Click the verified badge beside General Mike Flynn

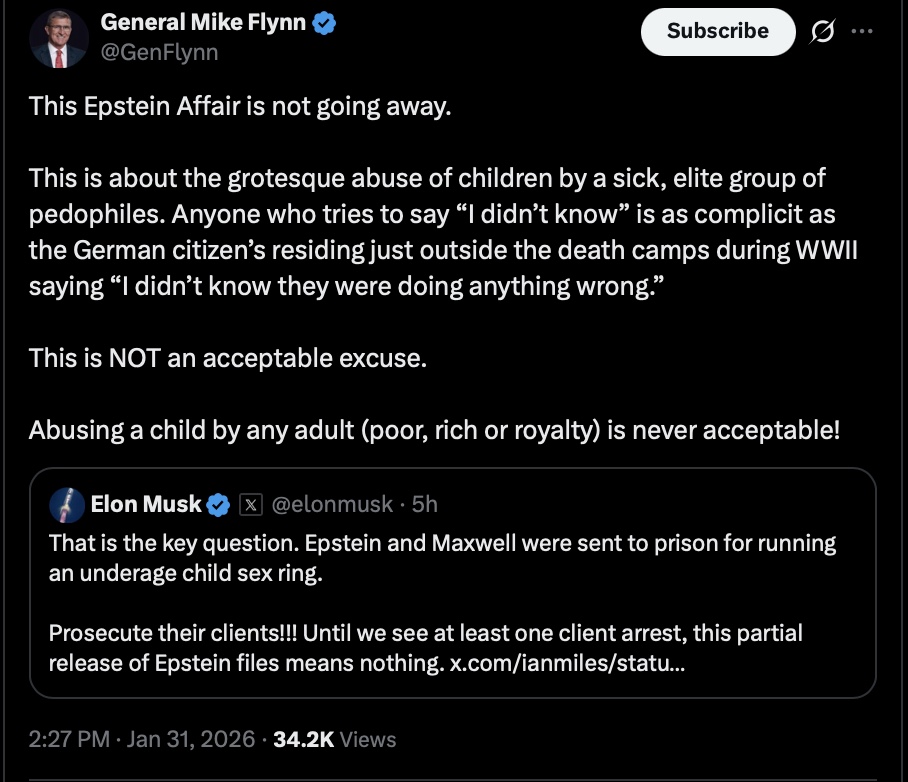click(x=325, y=24)
